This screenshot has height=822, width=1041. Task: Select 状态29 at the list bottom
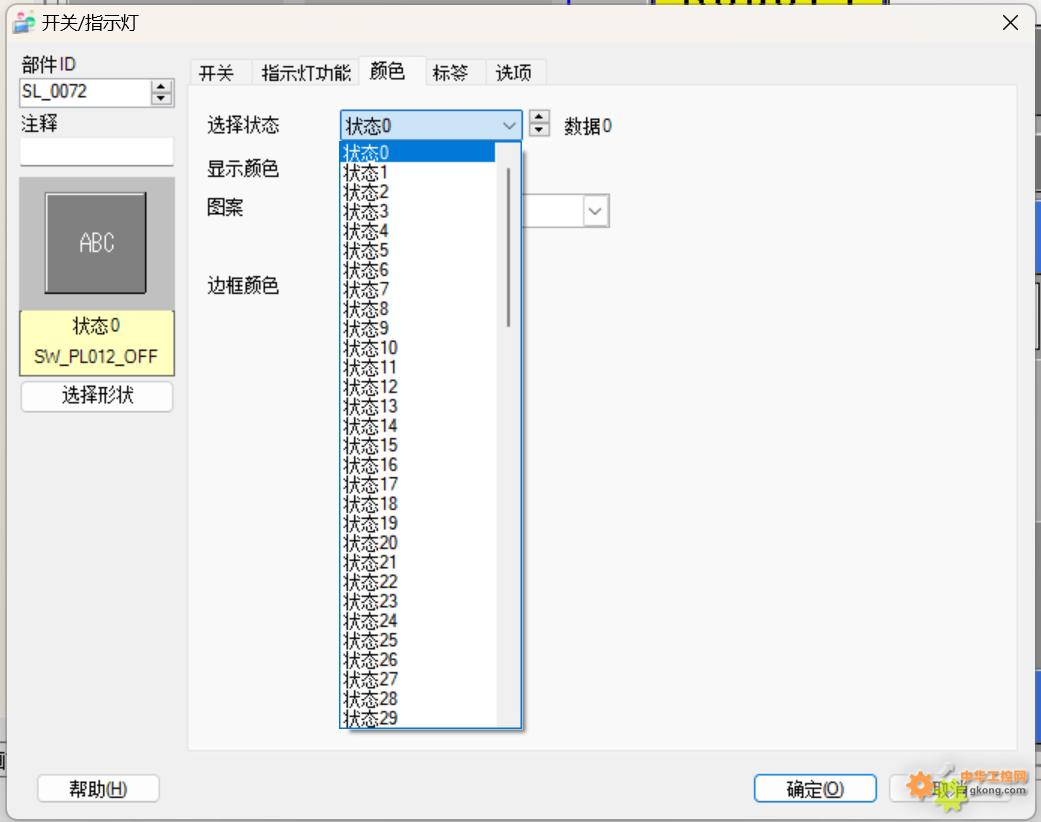tap(370, 717)
